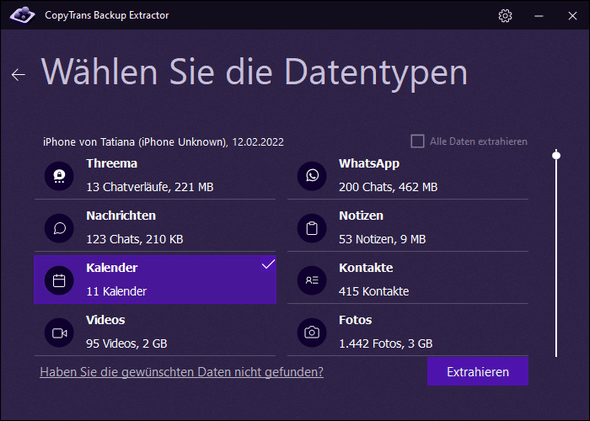Click the '200 Chats, 462 MB' text
The width and height of the screenshot is (590, 421).
[x=388, y=187]
